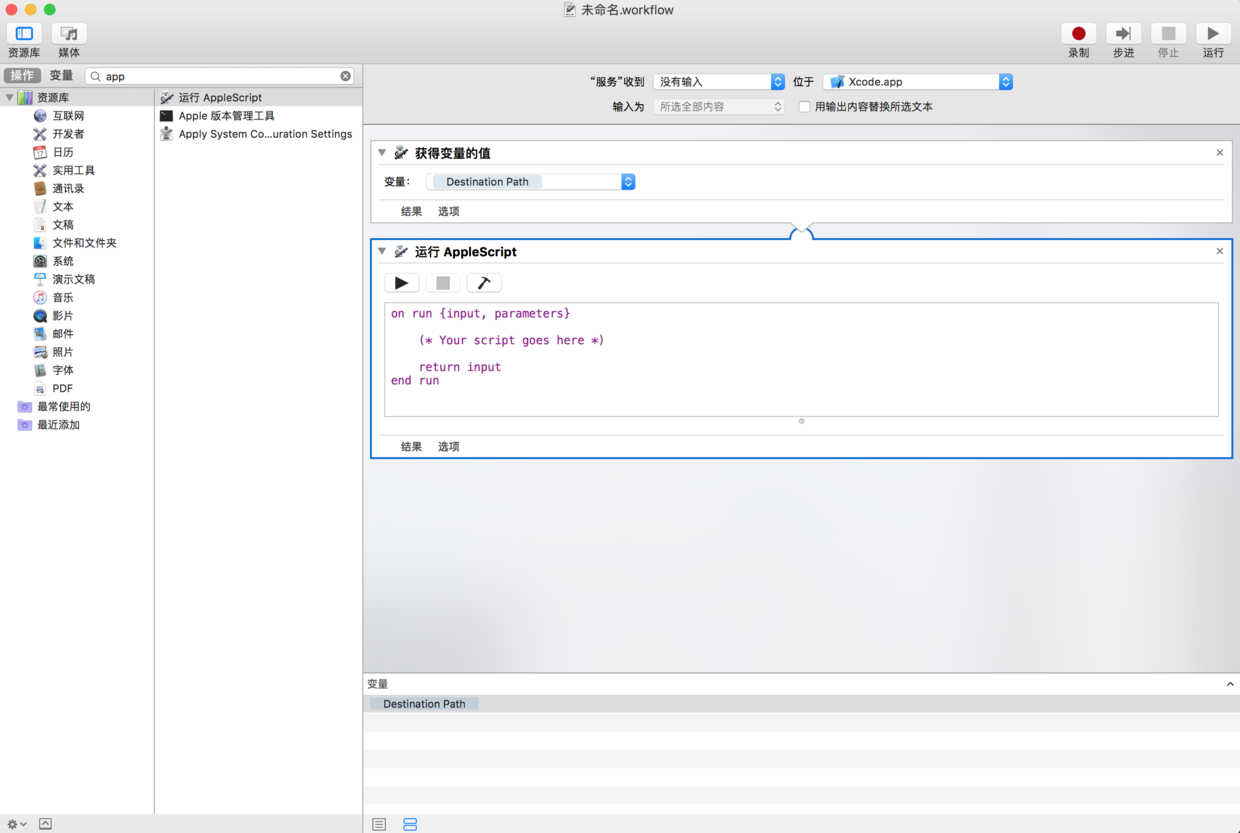
Task: Select the 实用工具 category
Action: [x=73, y=170]
